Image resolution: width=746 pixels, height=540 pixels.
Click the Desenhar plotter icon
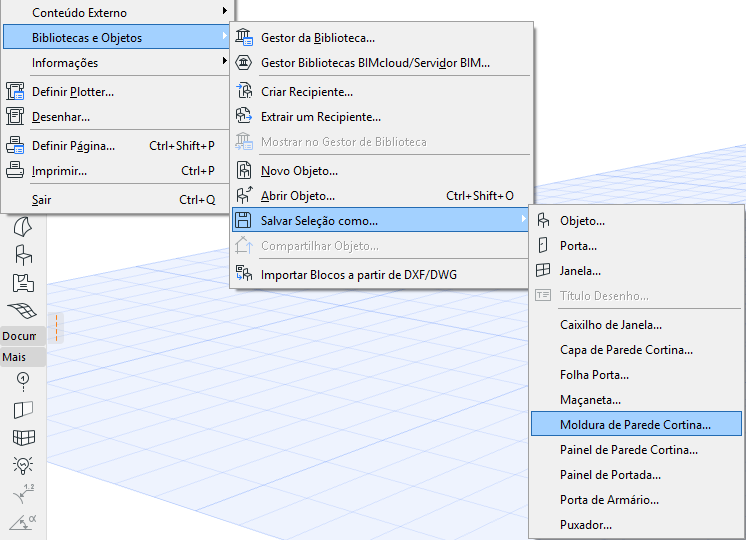pyautogui.click(x=15, y=116)
